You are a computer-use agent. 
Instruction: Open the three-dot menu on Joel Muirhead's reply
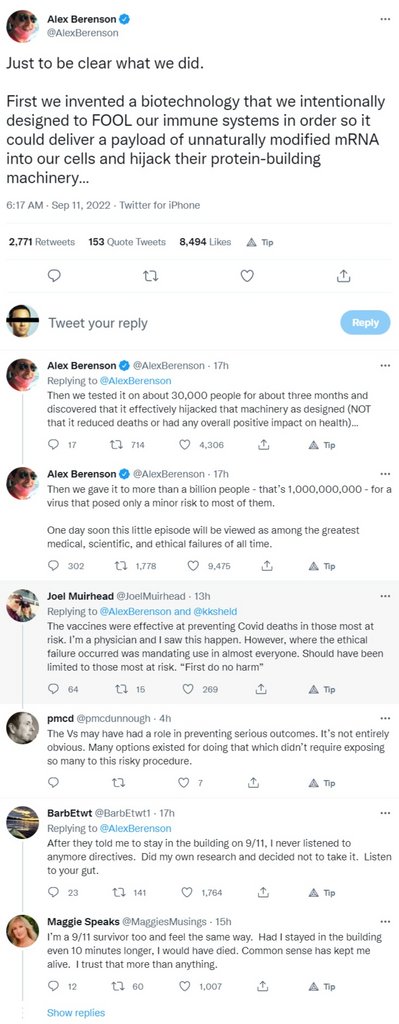(x=385, y=597)
